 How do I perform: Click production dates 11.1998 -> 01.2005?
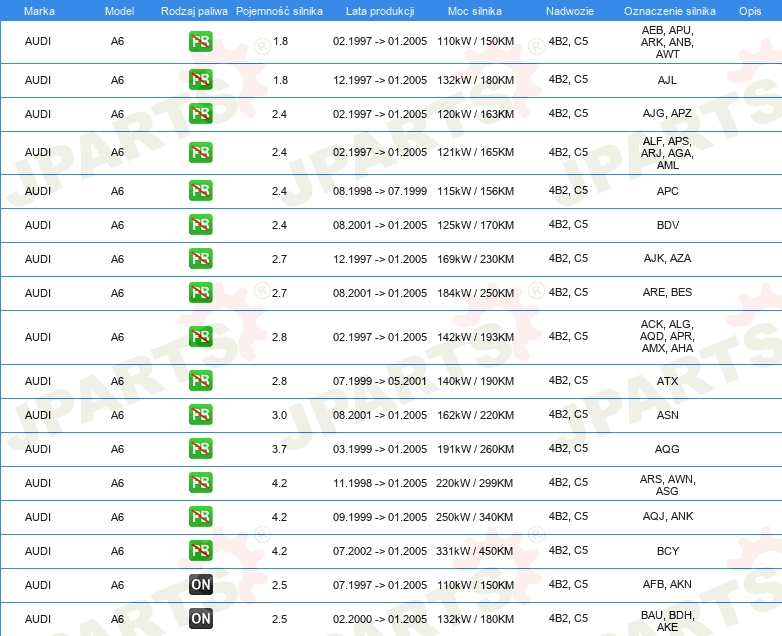(x=380, y=482)
